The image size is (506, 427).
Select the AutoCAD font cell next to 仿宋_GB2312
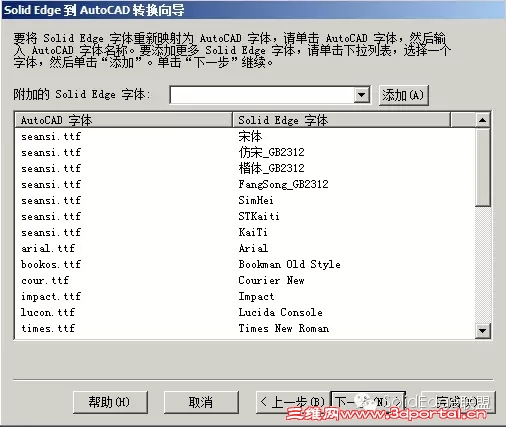(x=51, y=152)
